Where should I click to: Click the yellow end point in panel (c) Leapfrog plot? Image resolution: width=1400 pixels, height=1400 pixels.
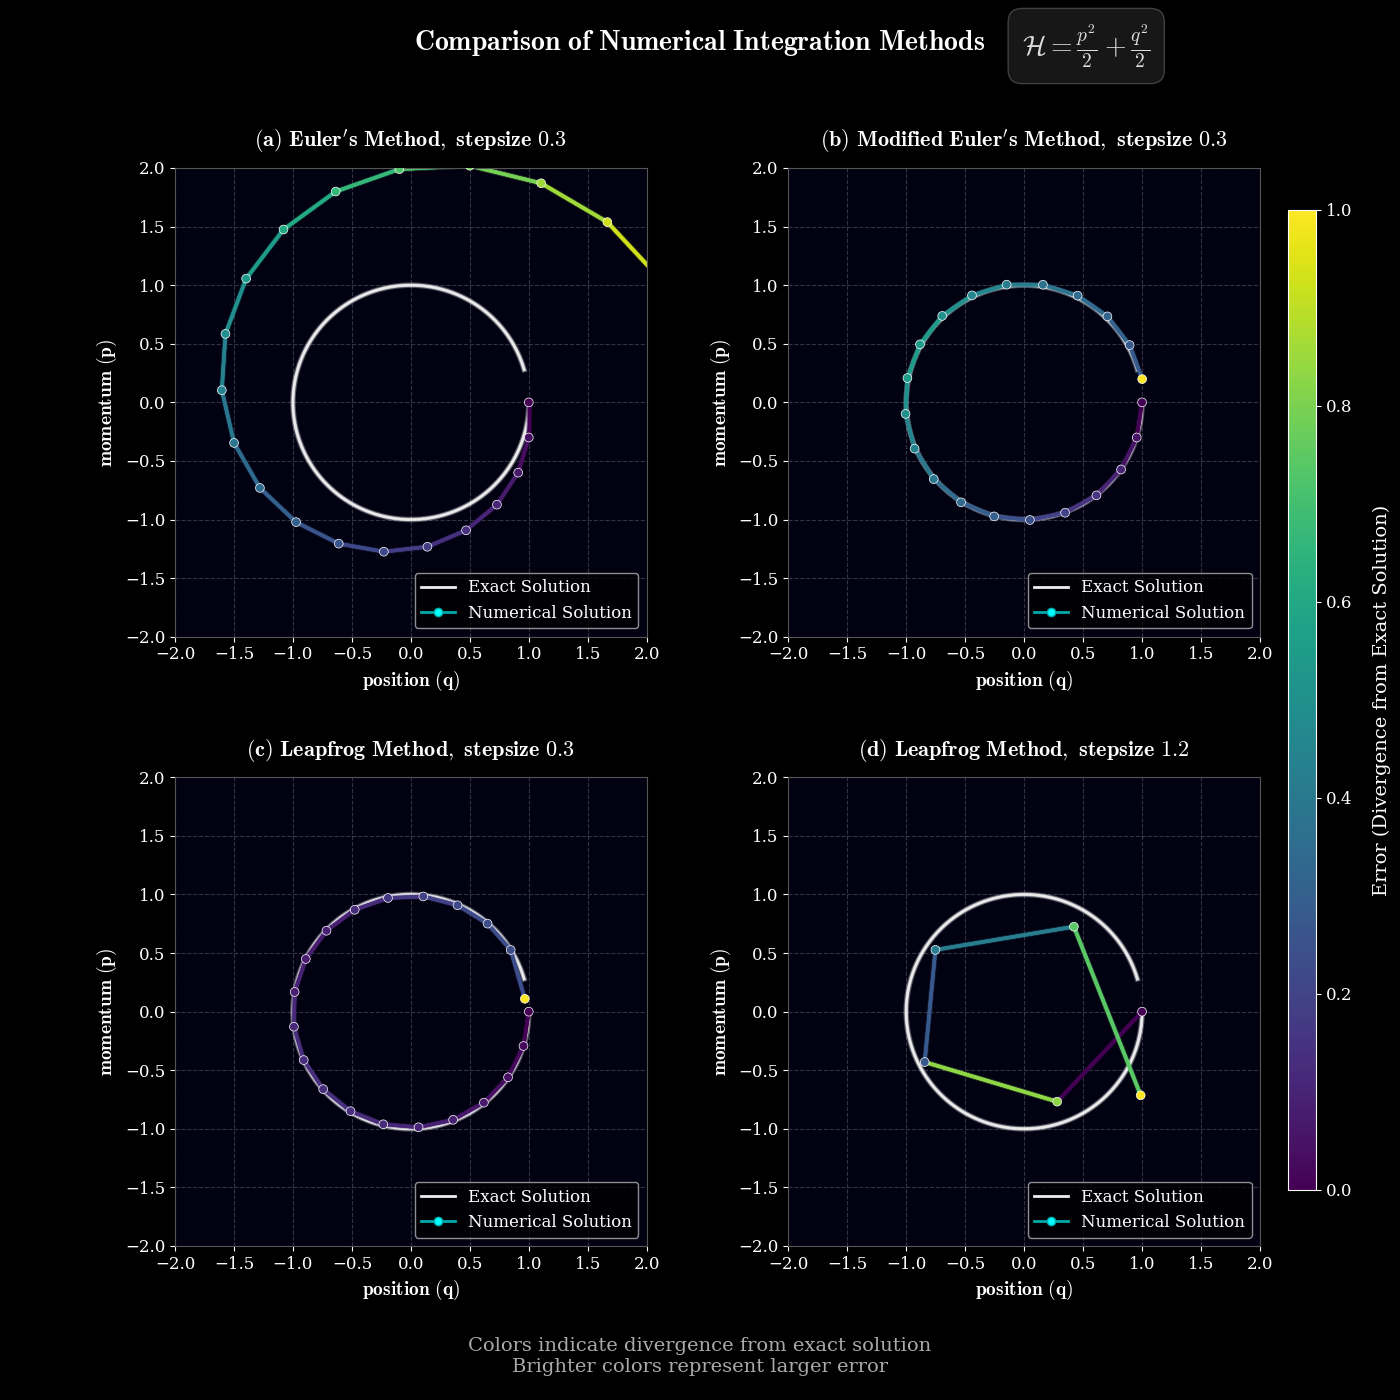coord(524,999)
